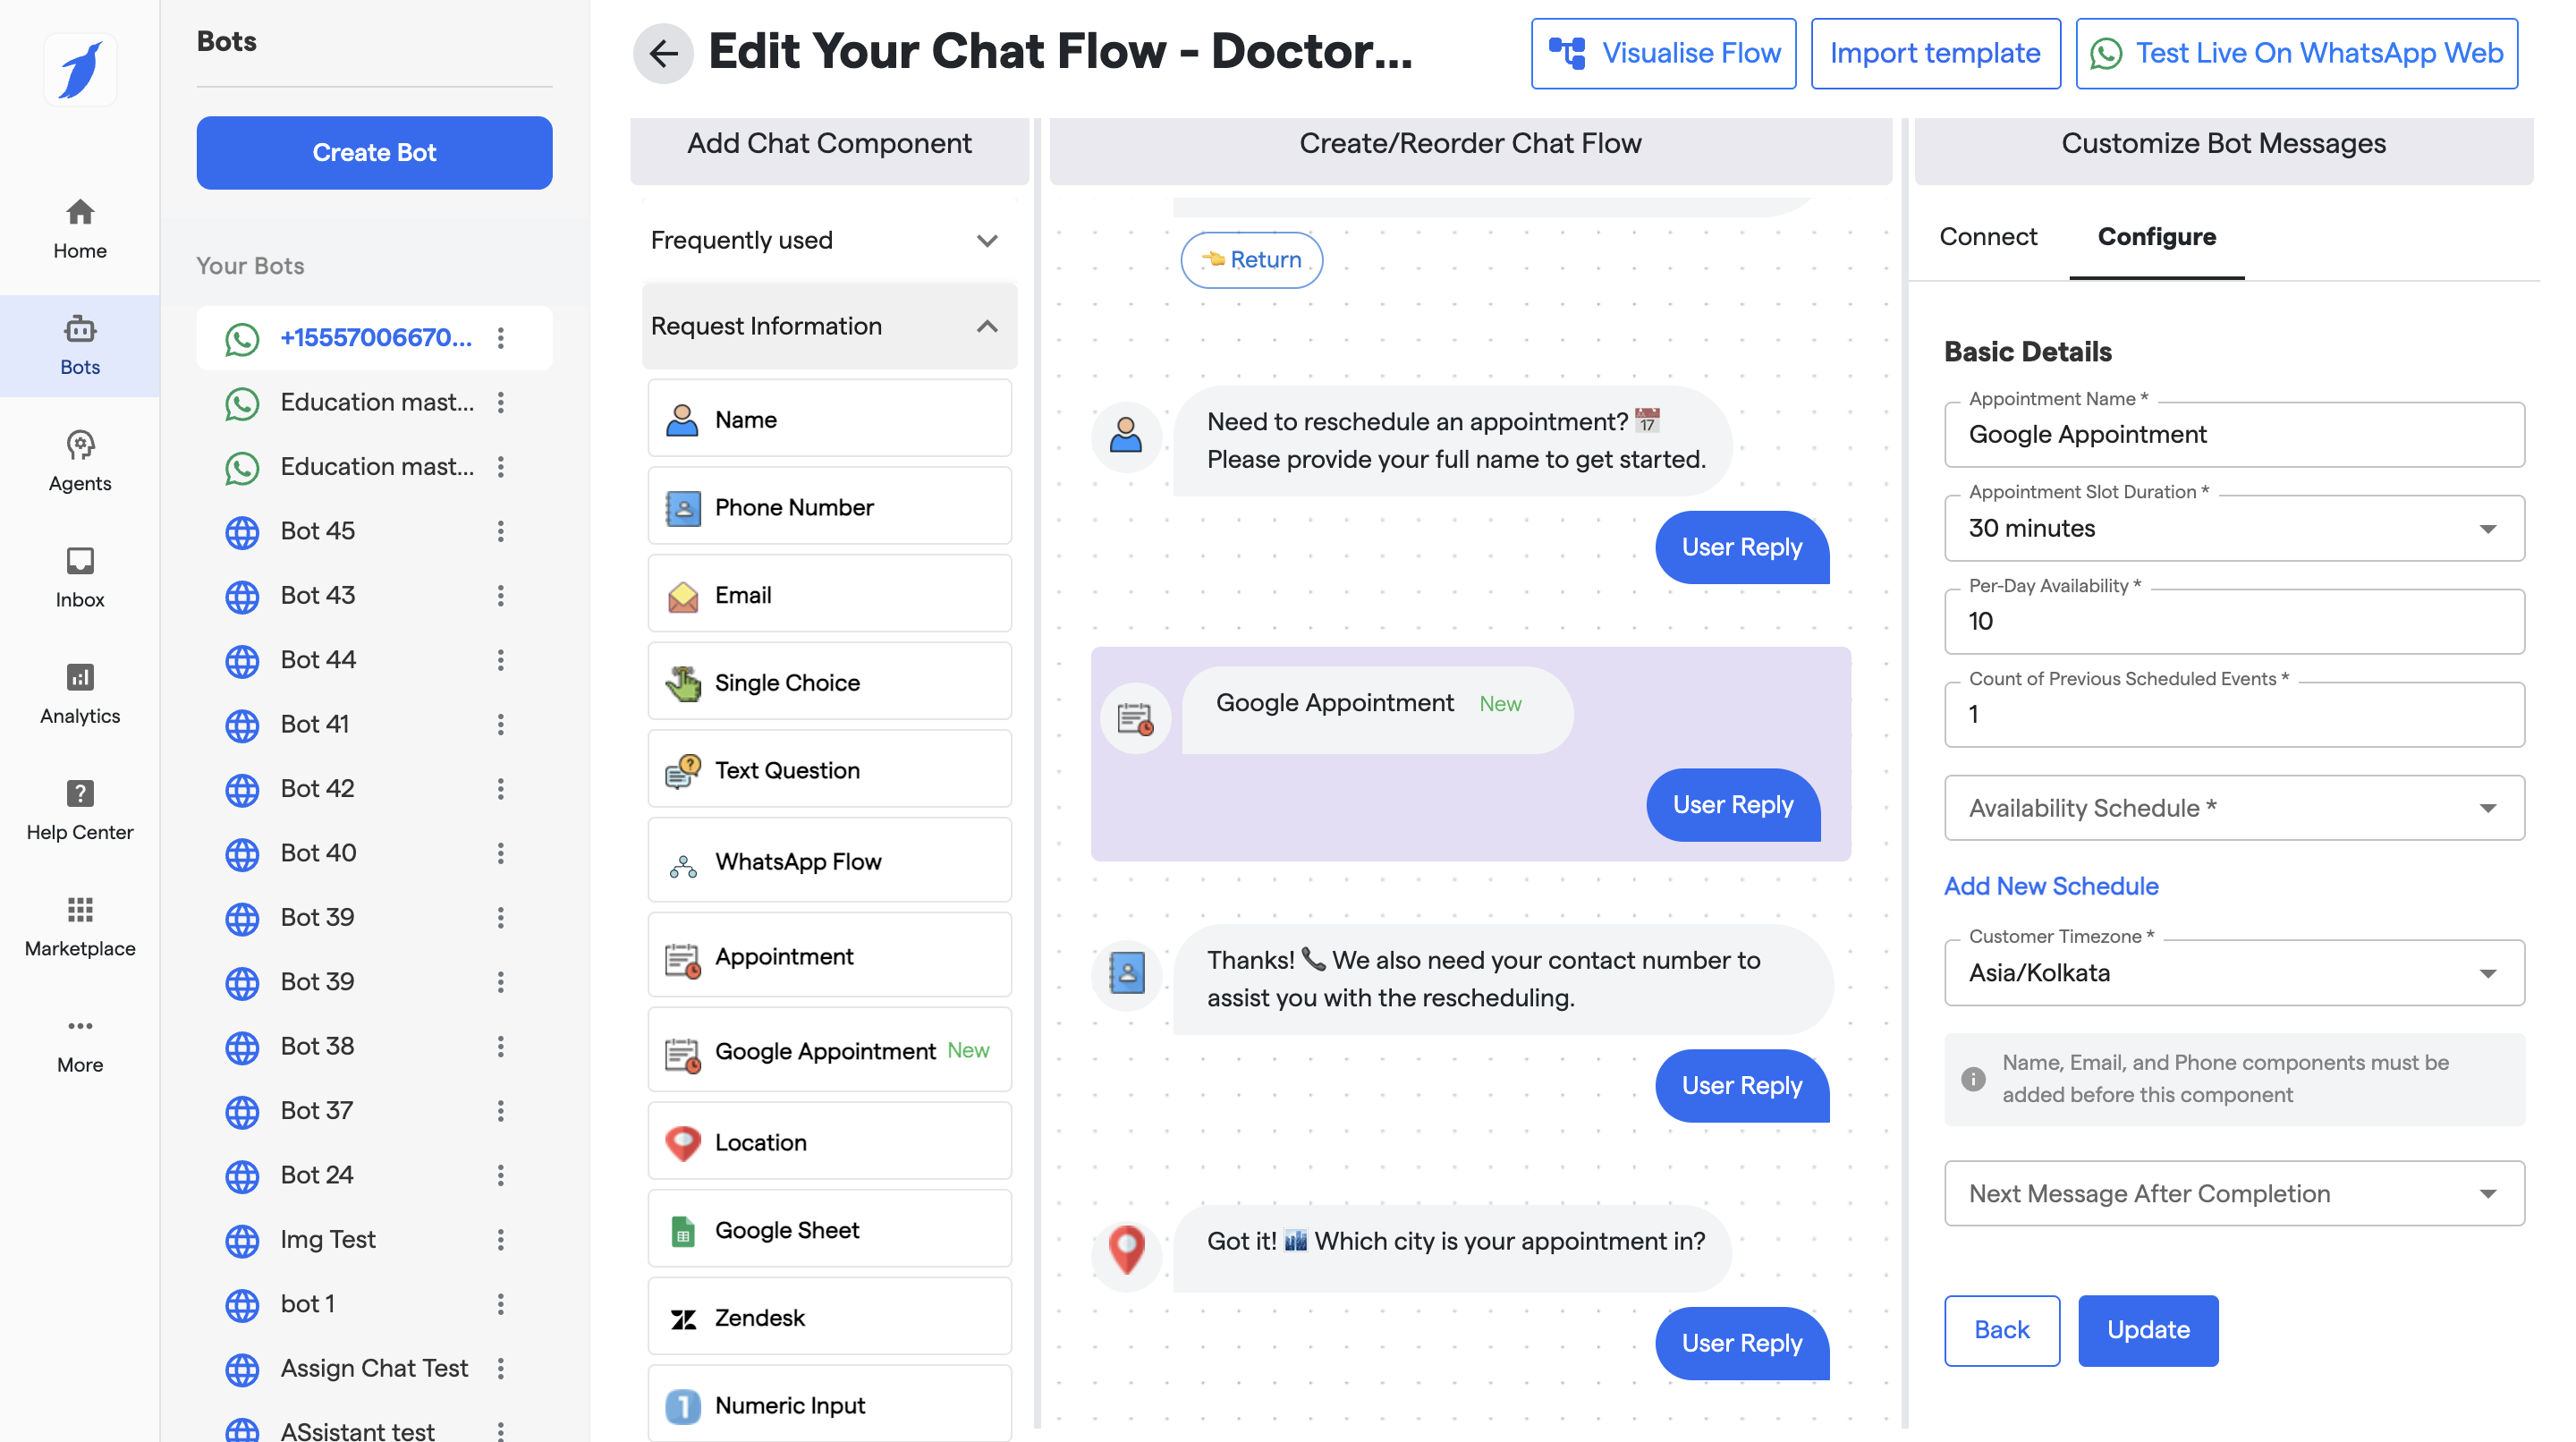Click the Update button
This screenshot has height=1442, width=2576.
2147,1329
